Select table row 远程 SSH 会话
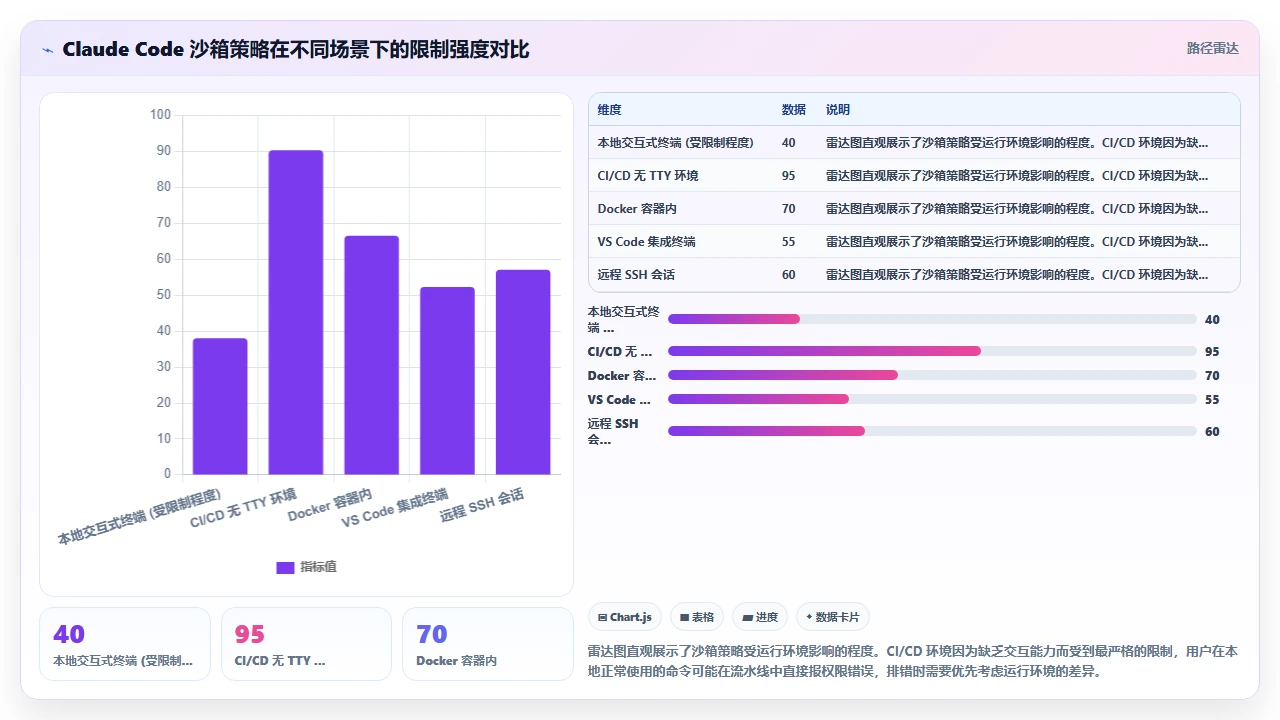 914,275
